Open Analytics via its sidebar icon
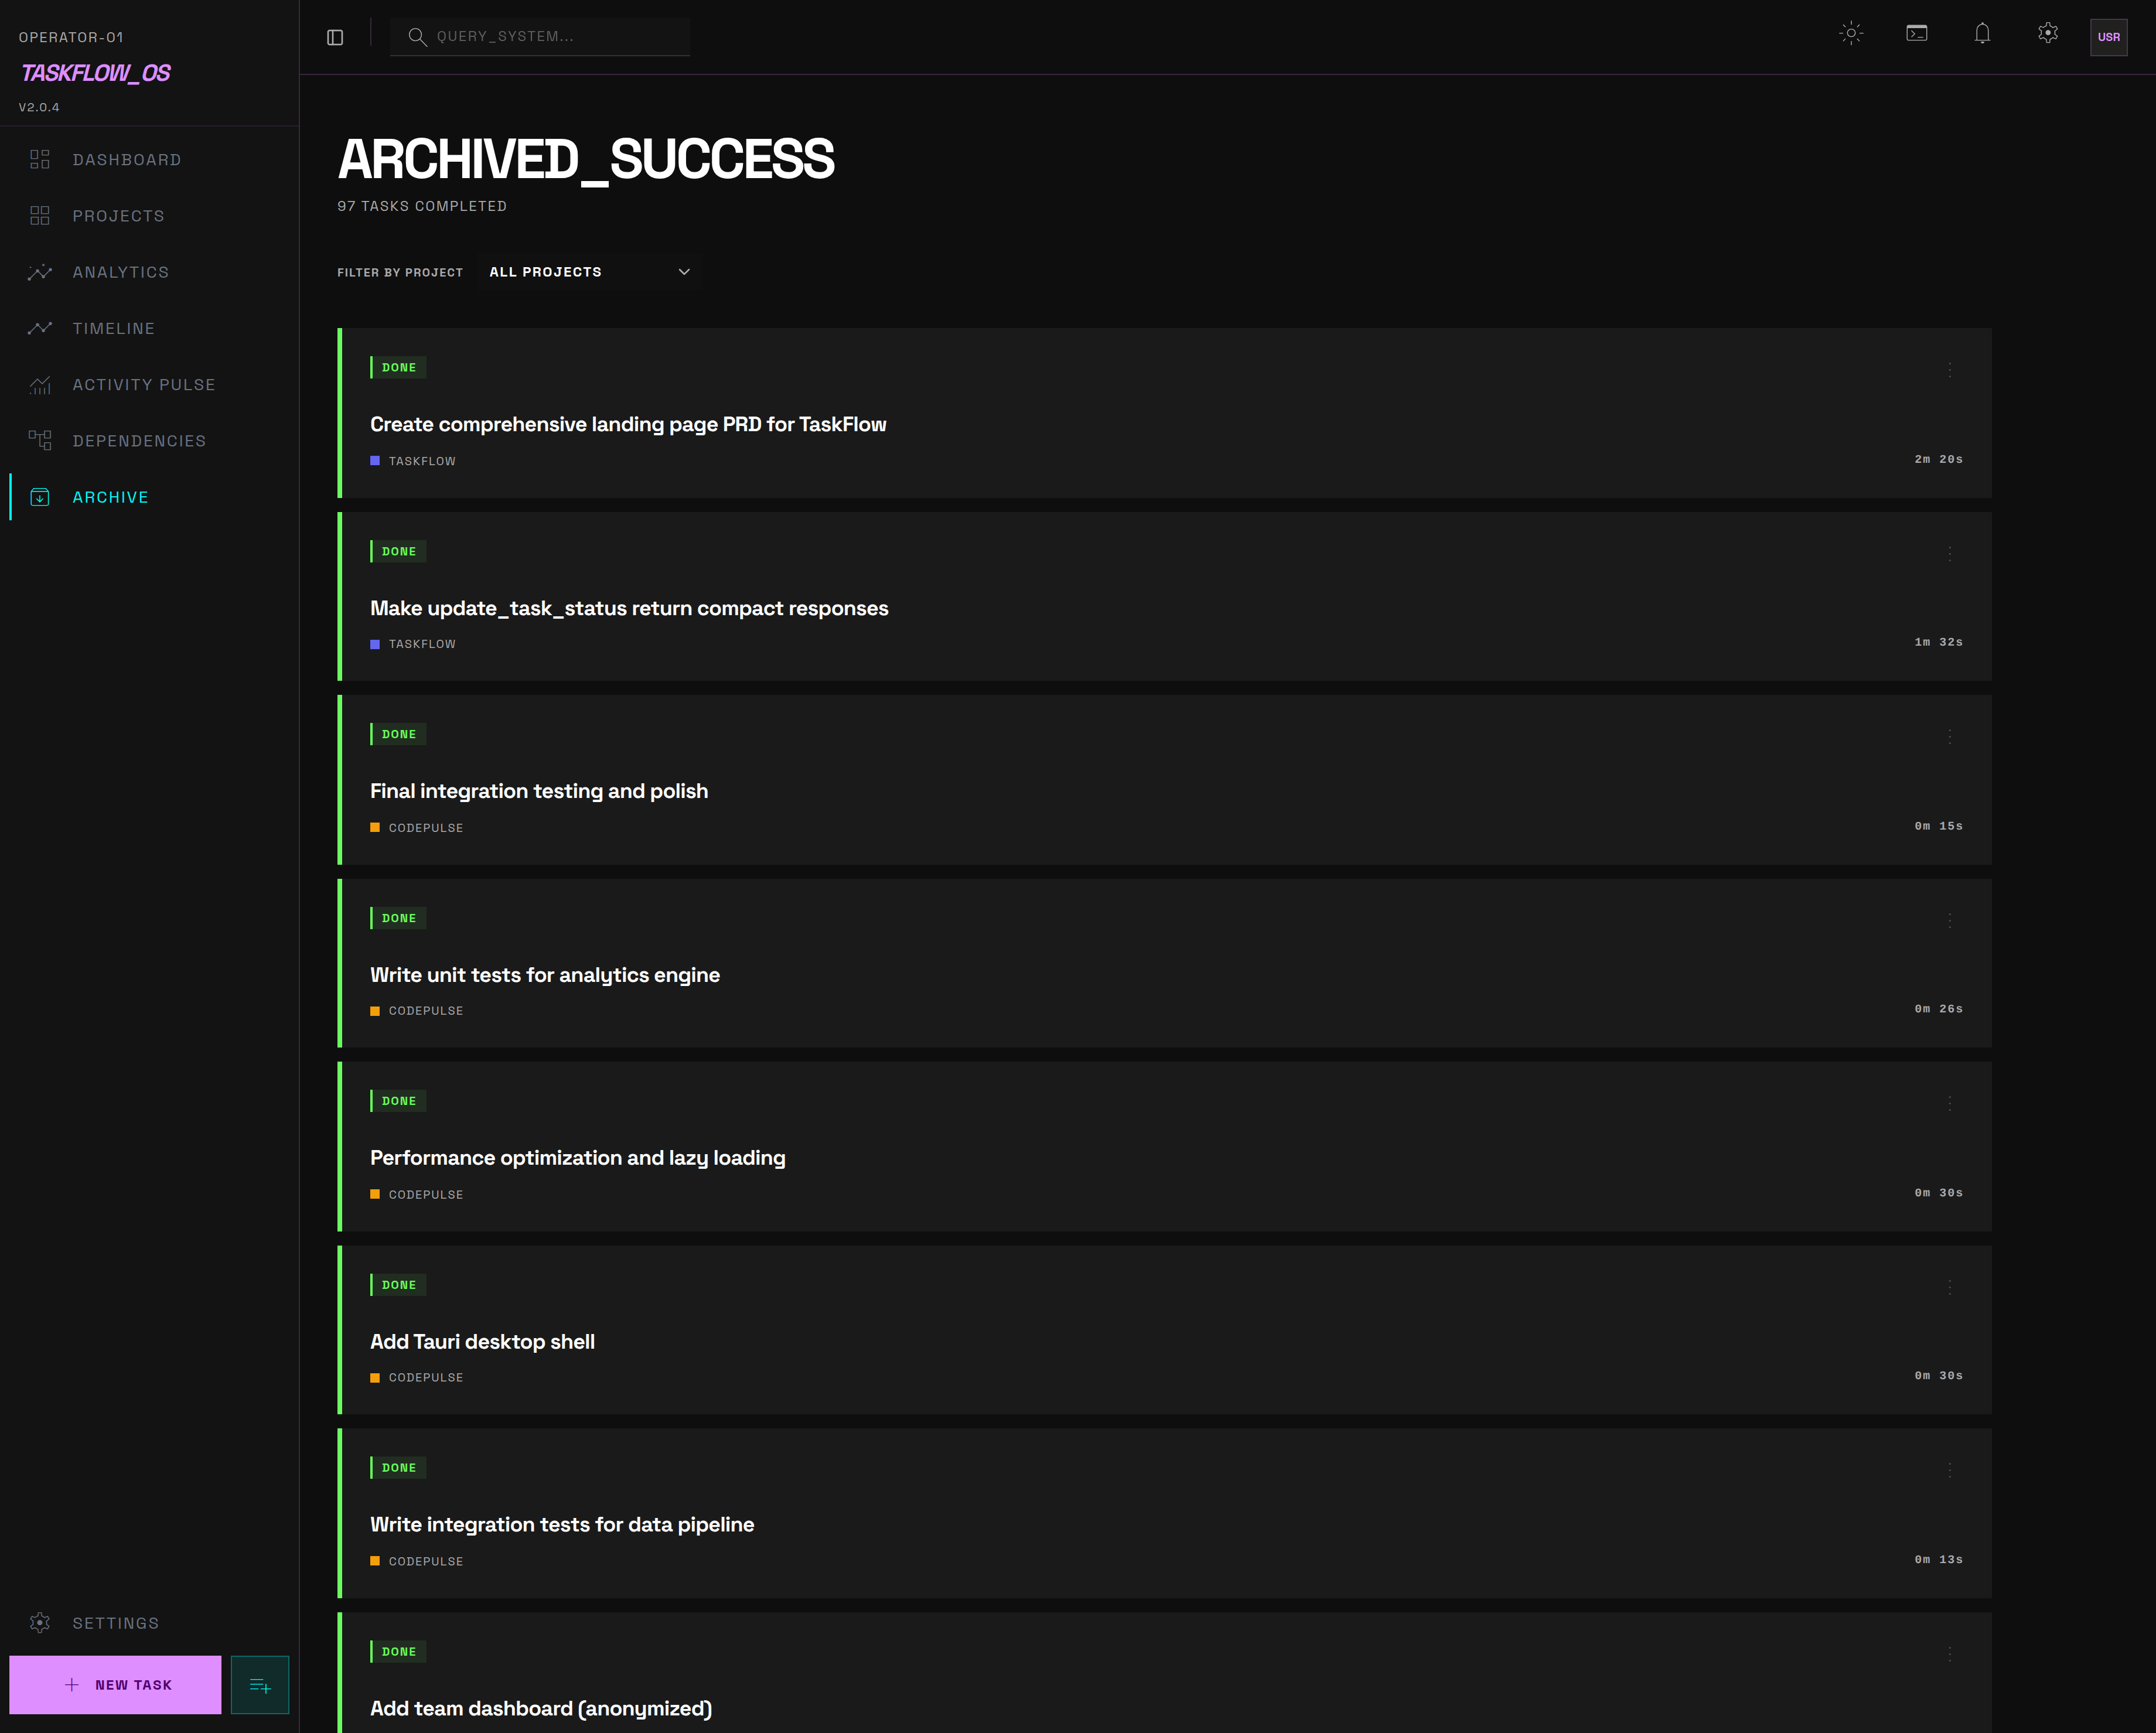This screenshot has width=2156, height=1733. (x=40, y=272)
